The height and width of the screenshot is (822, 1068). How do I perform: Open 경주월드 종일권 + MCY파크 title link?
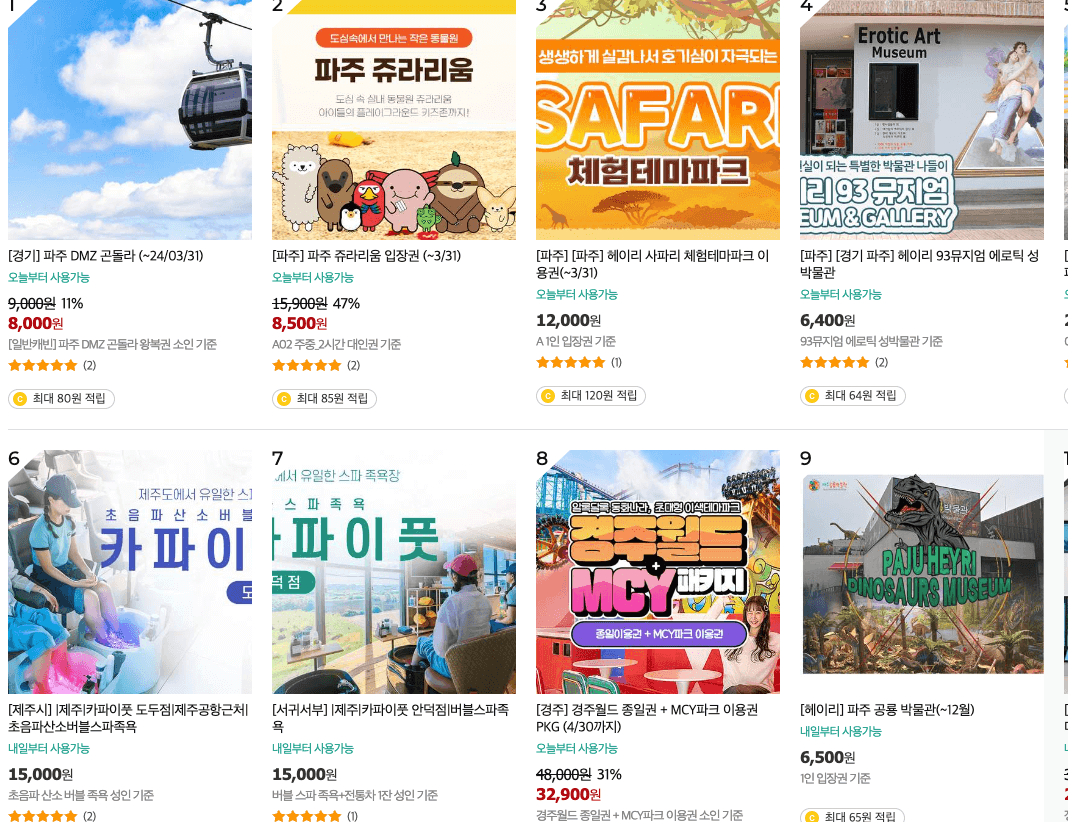pyautogui.click(x=647, y=718)
